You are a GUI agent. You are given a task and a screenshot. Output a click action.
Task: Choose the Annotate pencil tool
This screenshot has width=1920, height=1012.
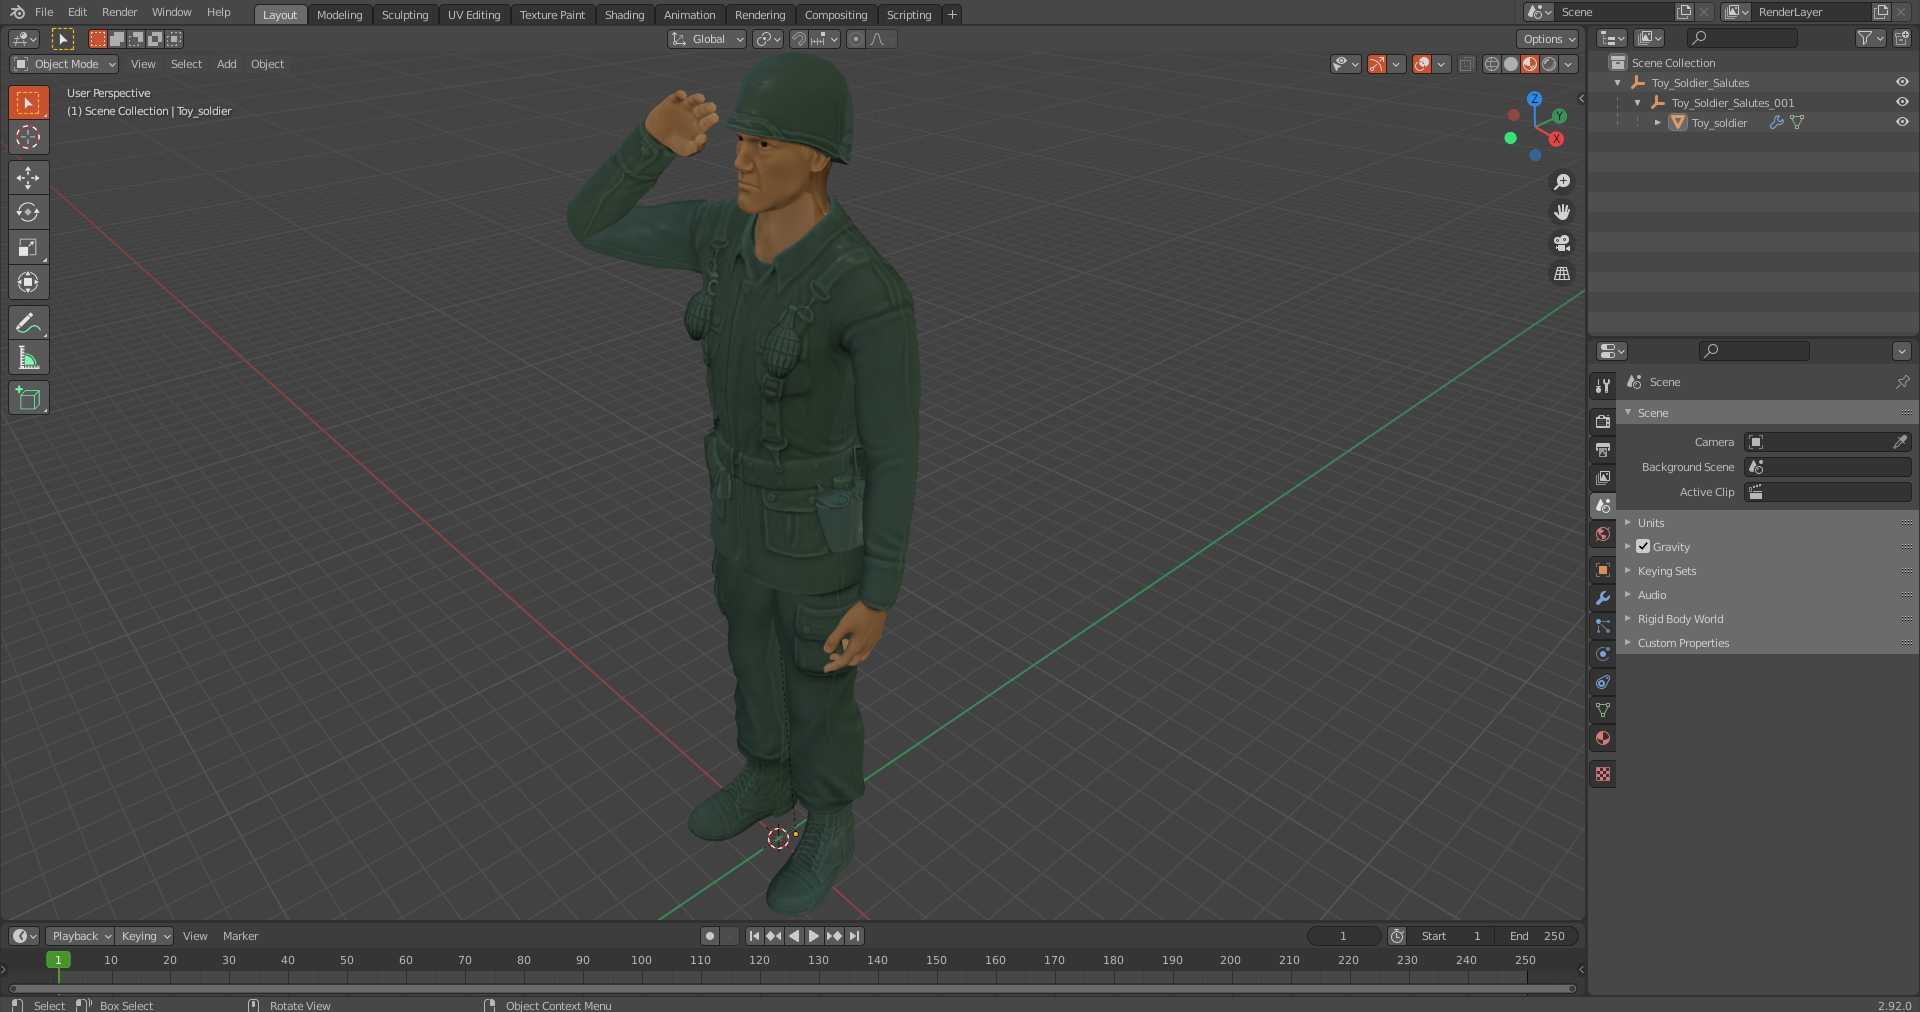[x=28, y=323]
